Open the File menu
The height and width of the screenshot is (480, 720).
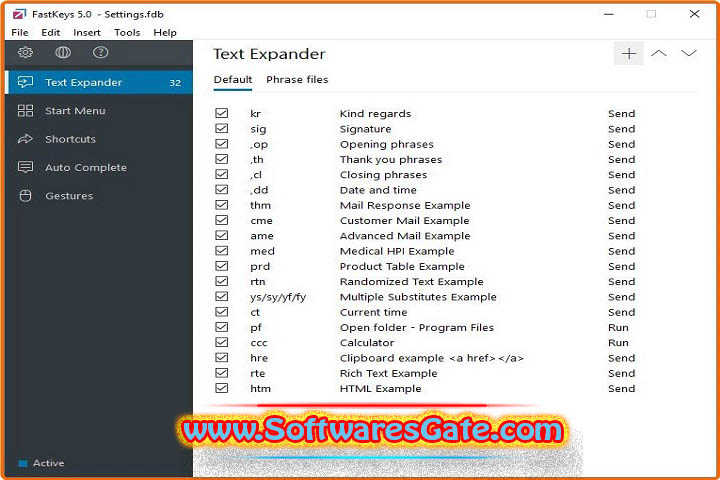[20, 33]
